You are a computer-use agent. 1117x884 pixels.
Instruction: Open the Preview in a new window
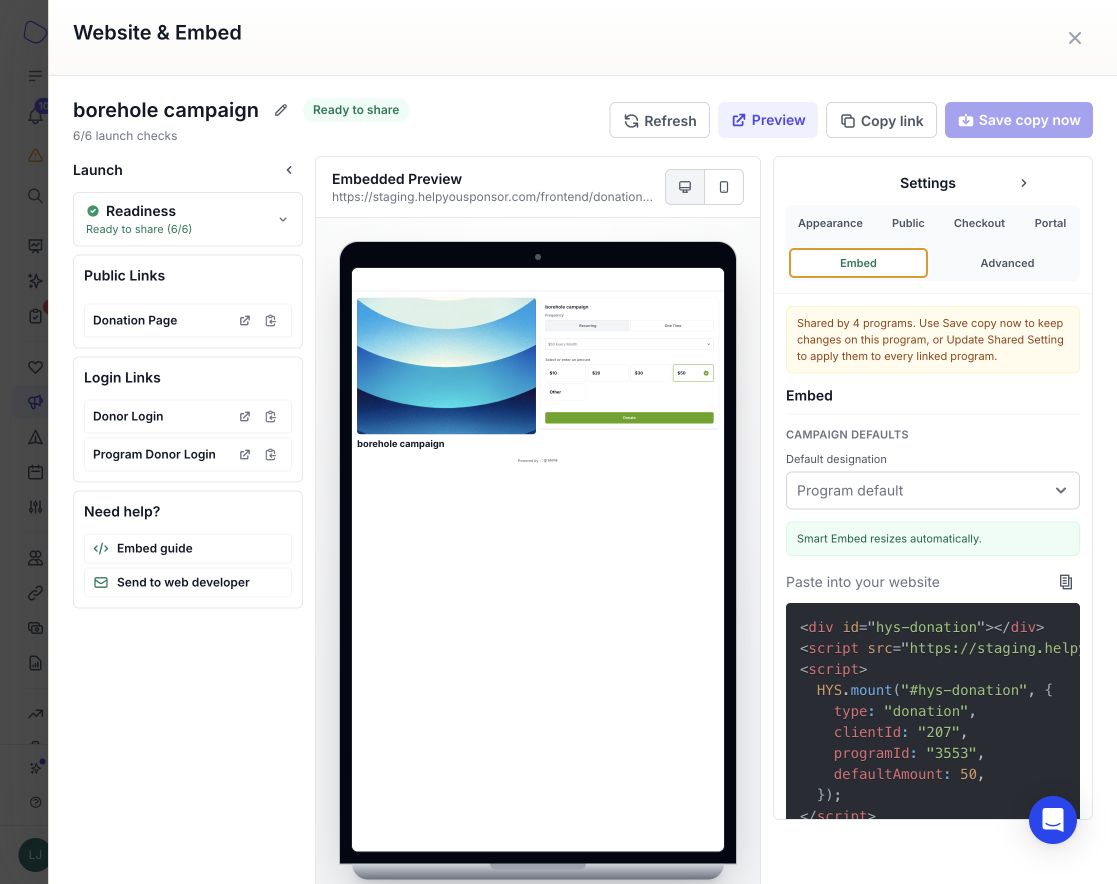768,120
